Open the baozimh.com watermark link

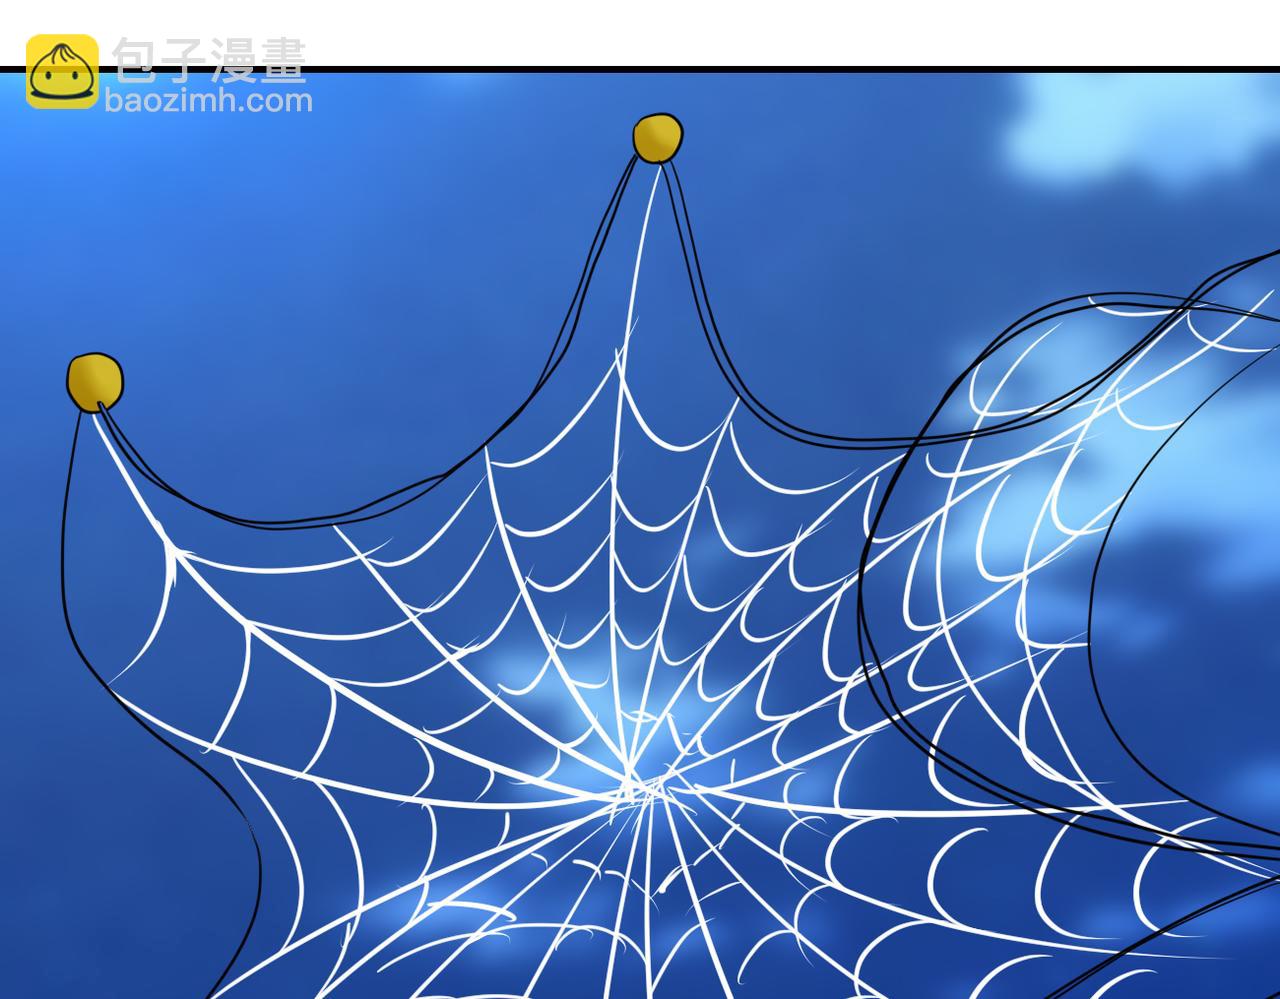[208, 101]
